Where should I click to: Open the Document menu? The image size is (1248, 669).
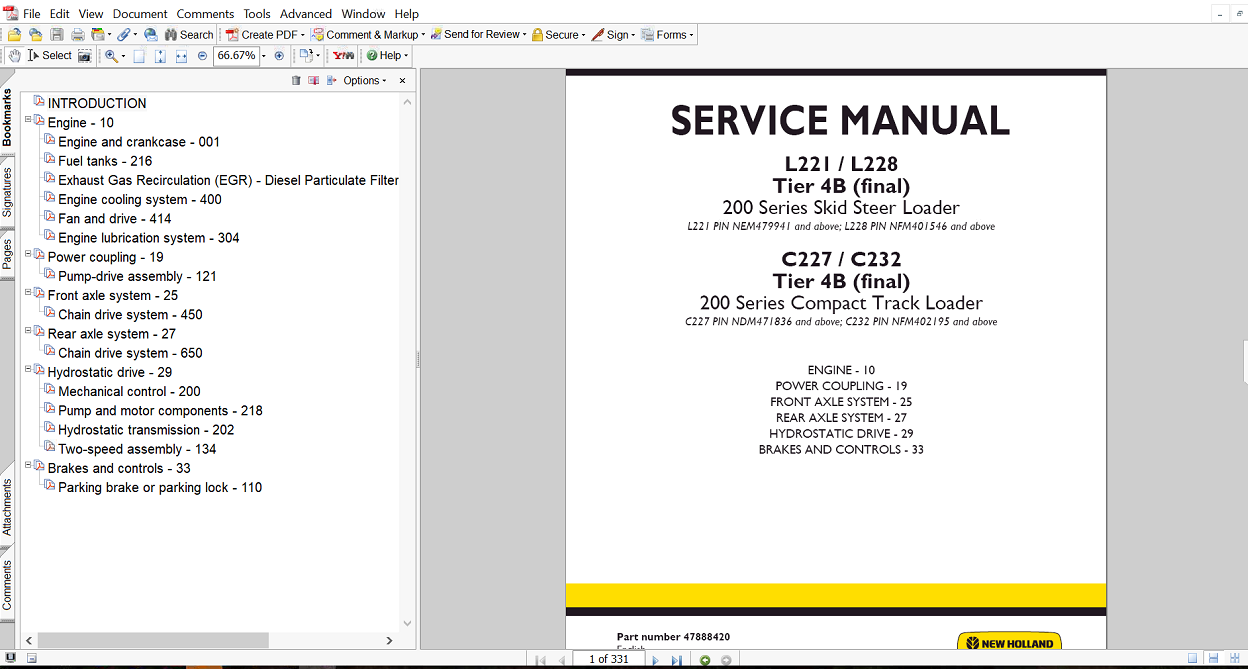pos(139,14)
